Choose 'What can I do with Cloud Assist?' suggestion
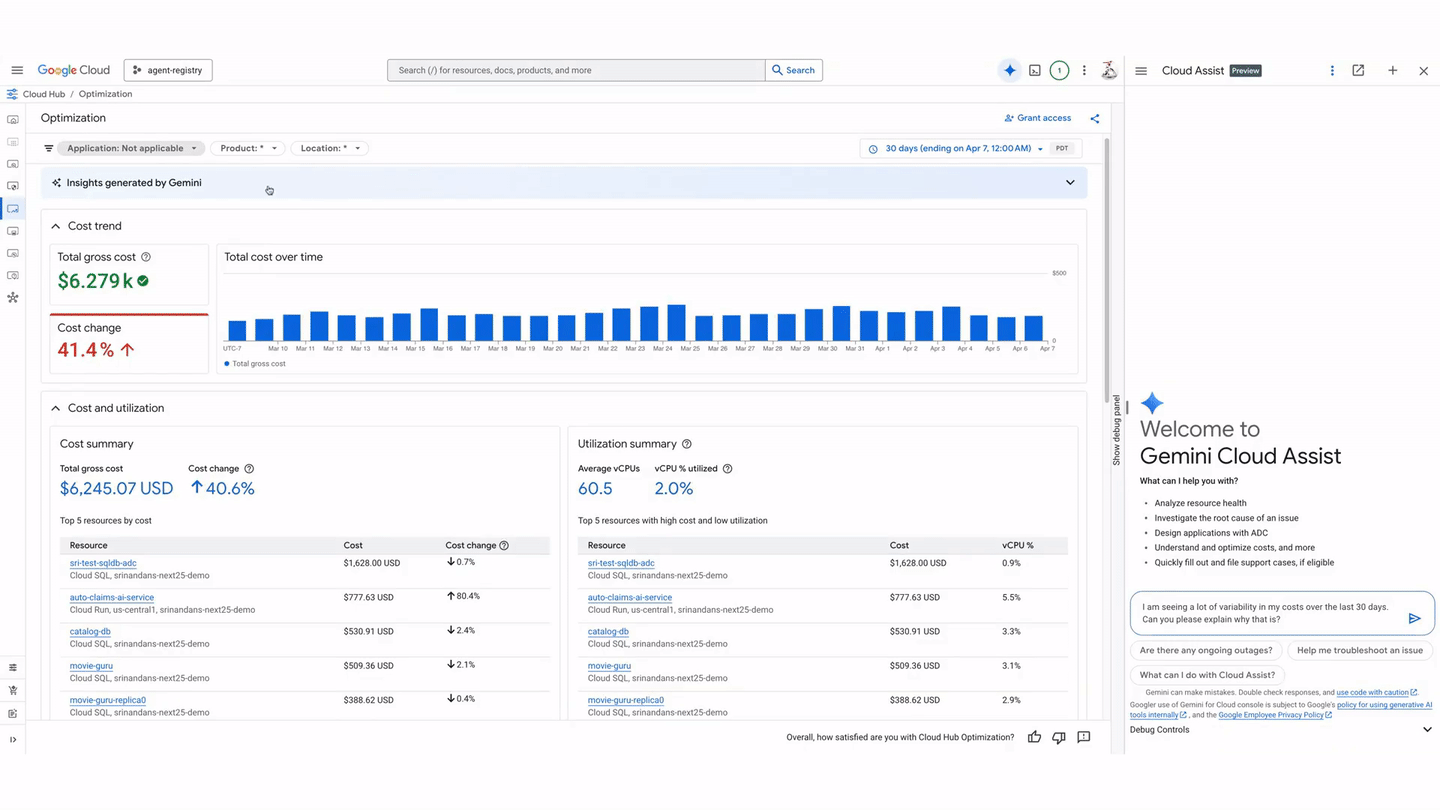Image resolution: width=1440 pixels, height=810 pixels. (1207, 675)
